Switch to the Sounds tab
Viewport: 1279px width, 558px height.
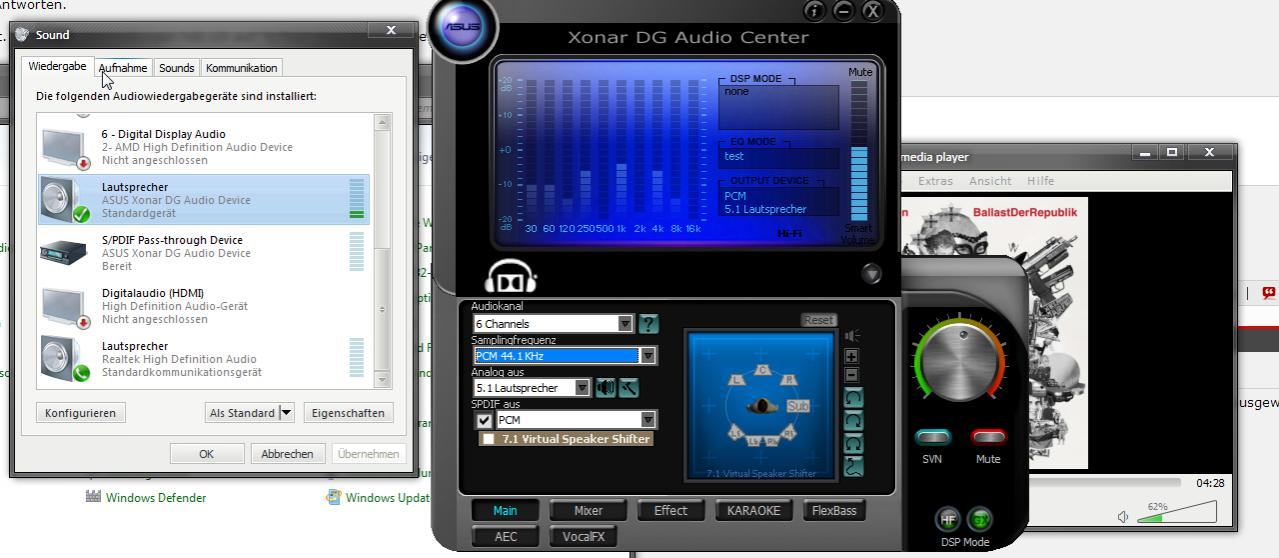coord(176,68)
